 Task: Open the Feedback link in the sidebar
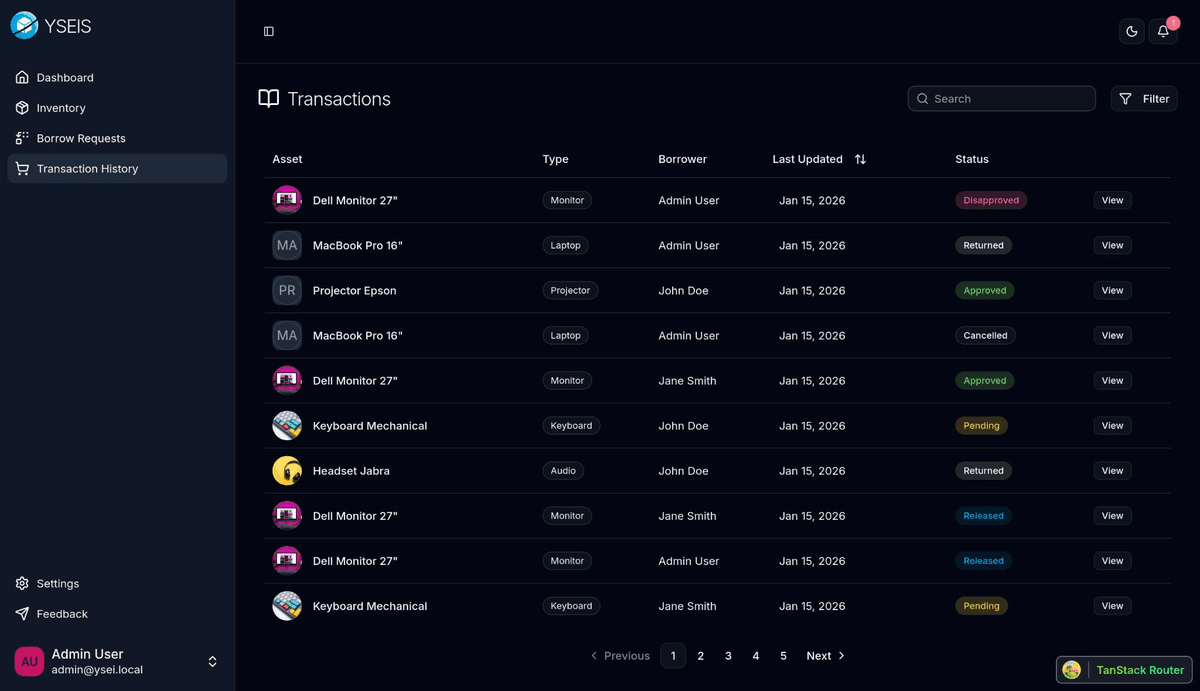pyautogui.click(x=62, y=614)
